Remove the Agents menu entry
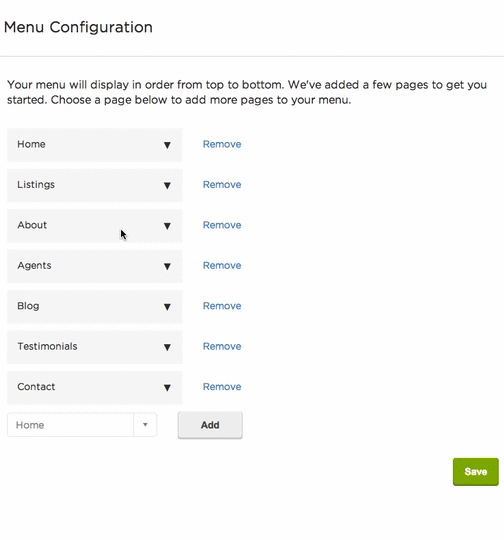 pos(222,266)
